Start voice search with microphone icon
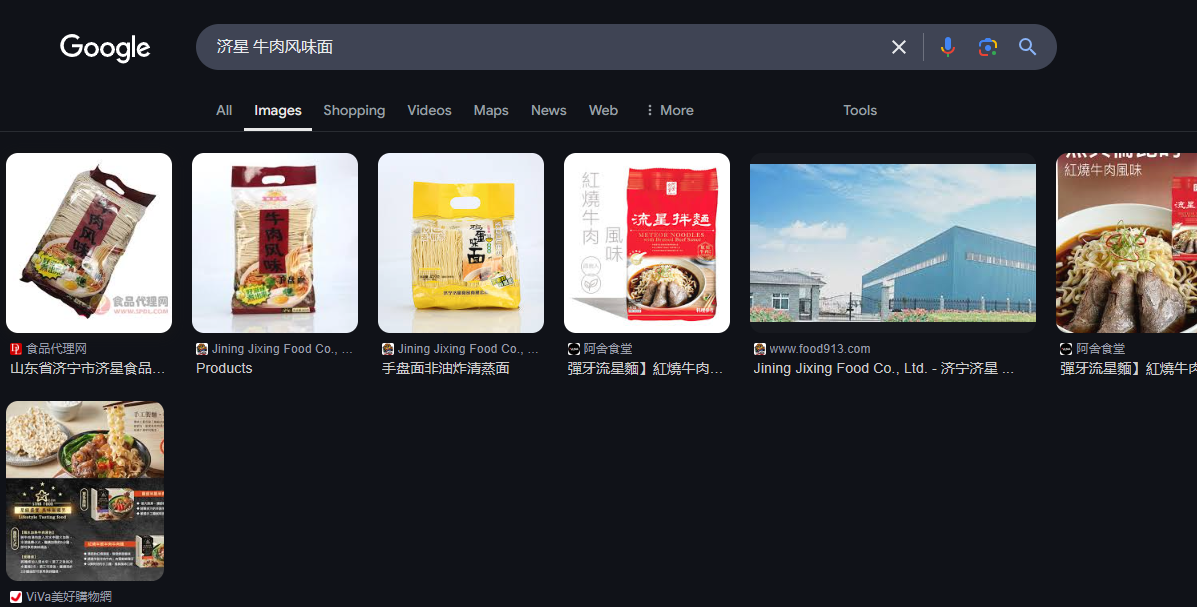Screen dimensions: 1197x607 947,47
